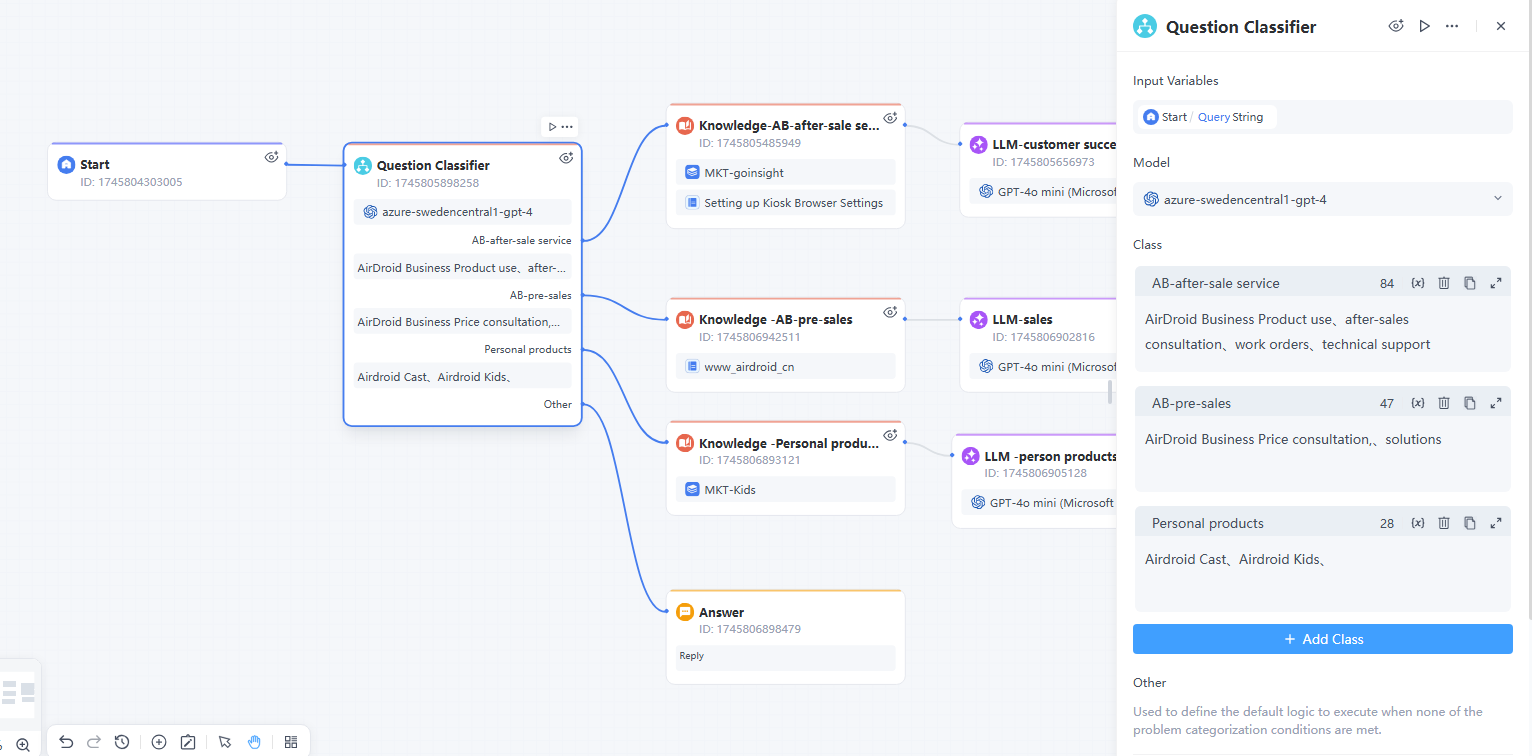
Task: Open three-dot menu above Question Classifier node
Action: (x=567, y=127)
